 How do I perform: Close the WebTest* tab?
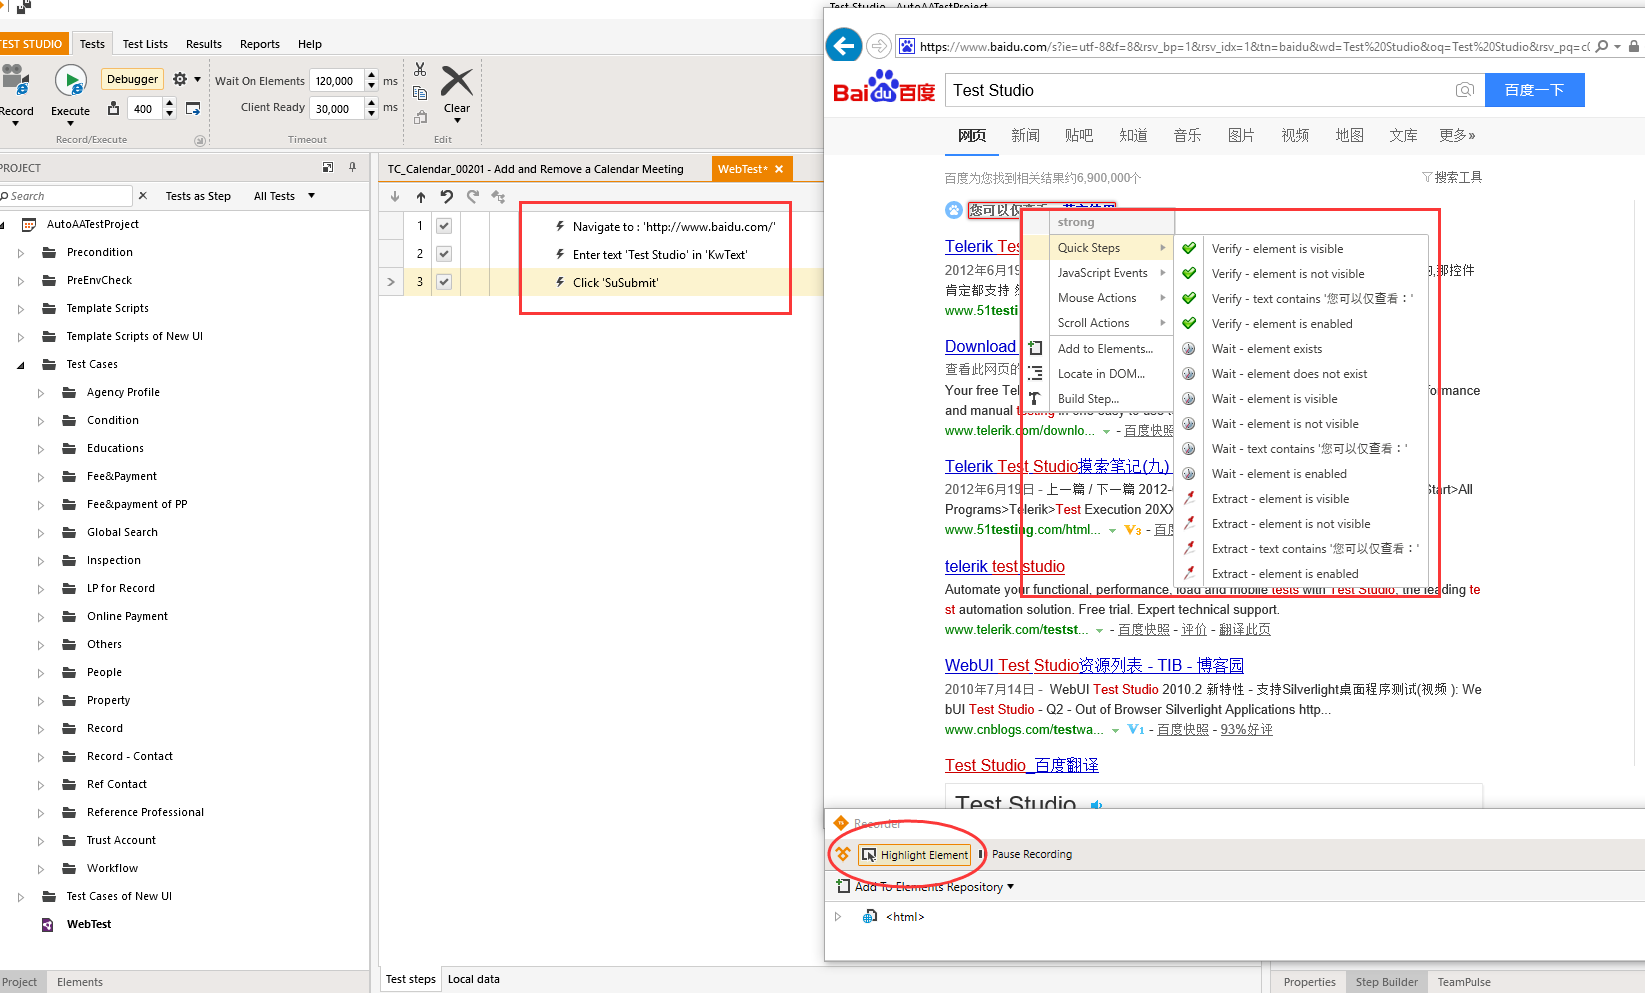point(779,169)
